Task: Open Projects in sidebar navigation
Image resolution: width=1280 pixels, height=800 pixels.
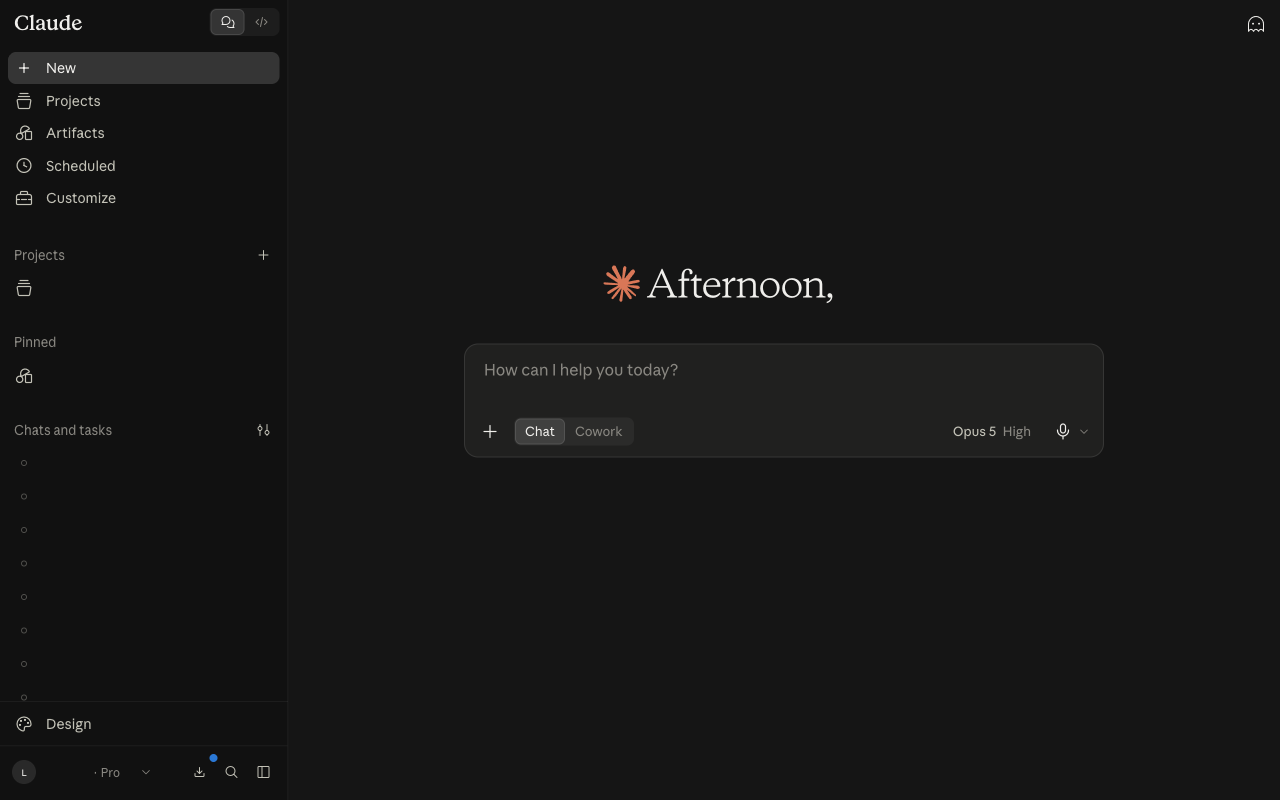Action: (143, 101)
